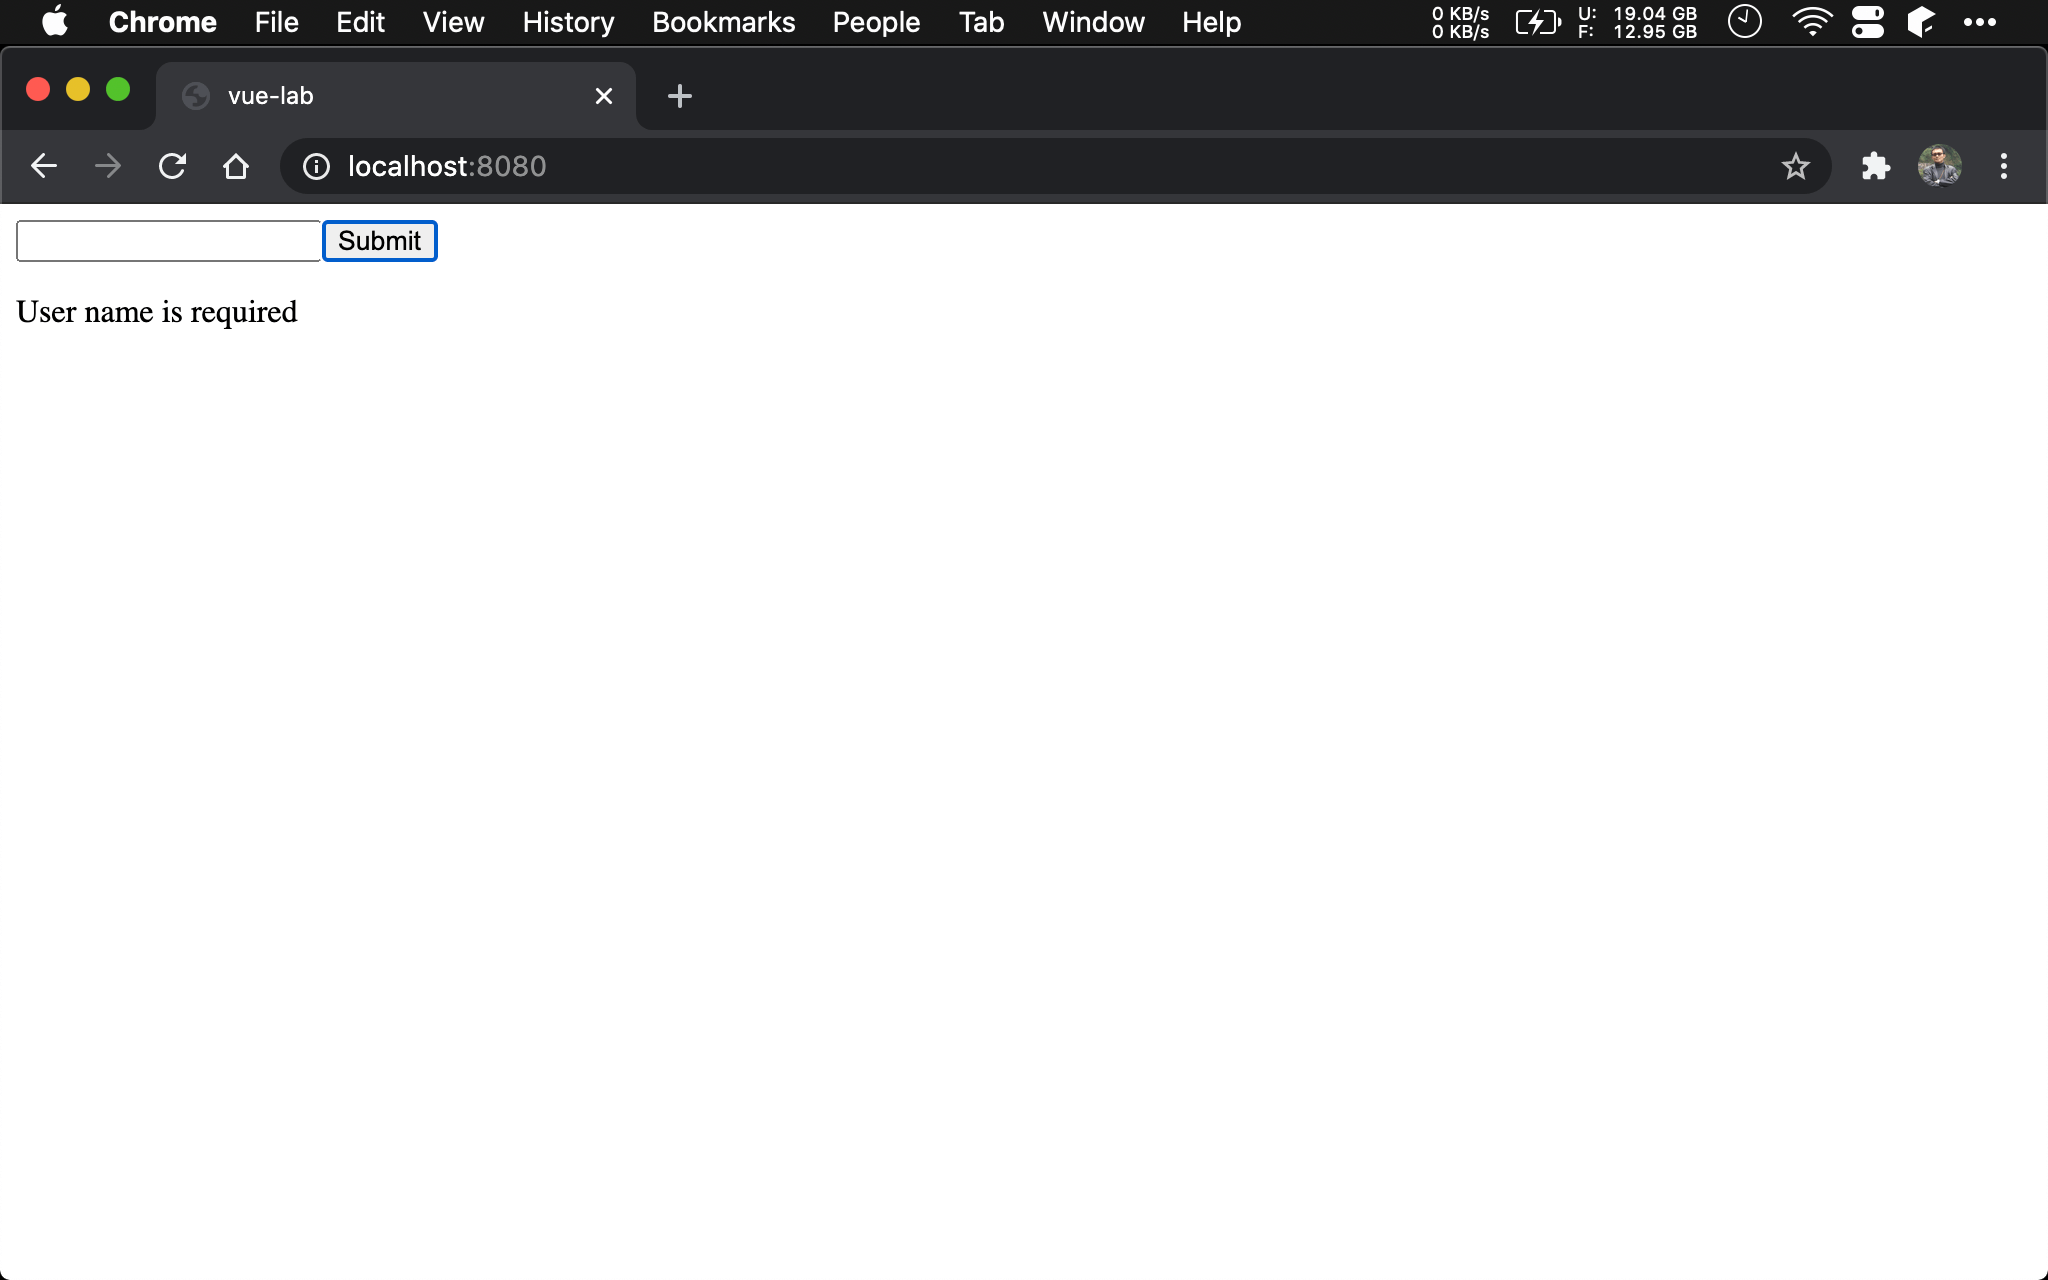This screenshot has width=2048, height=1280.
Task: Focus the user name text field
Action: click(x=168, y=241)
